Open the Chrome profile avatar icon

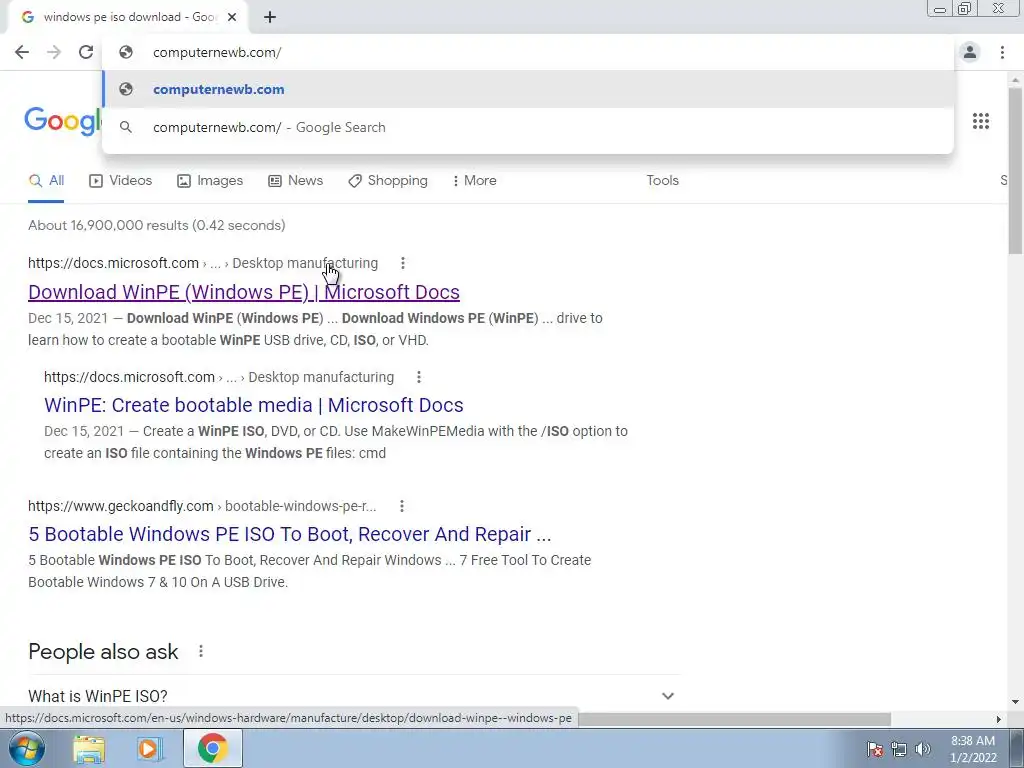(970, 52)
